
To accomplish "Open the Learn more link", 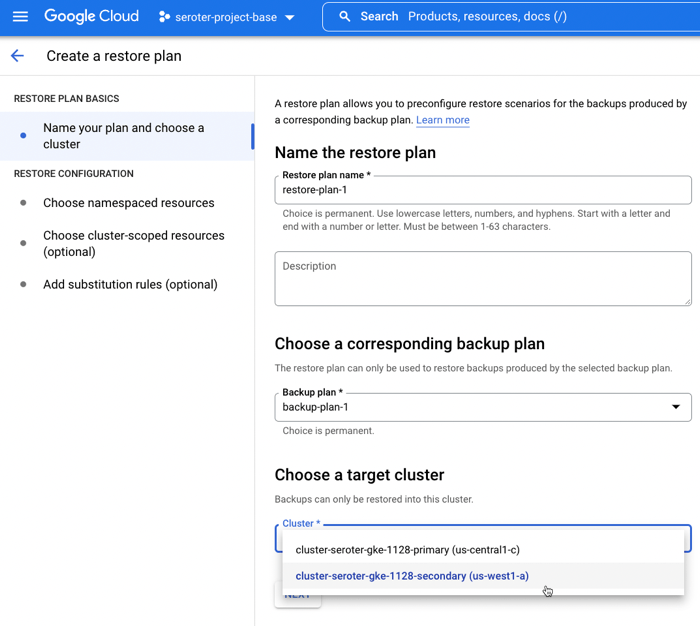I will coord(443,120).
